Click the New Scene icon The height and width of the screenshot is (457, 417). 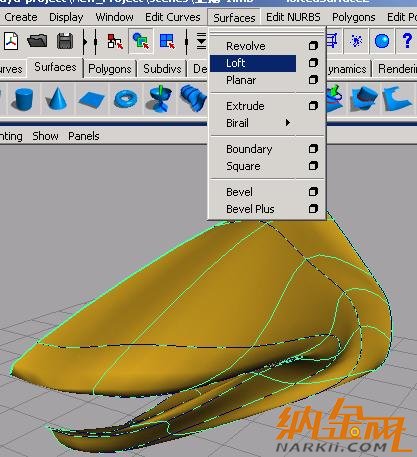coord(11,41)
